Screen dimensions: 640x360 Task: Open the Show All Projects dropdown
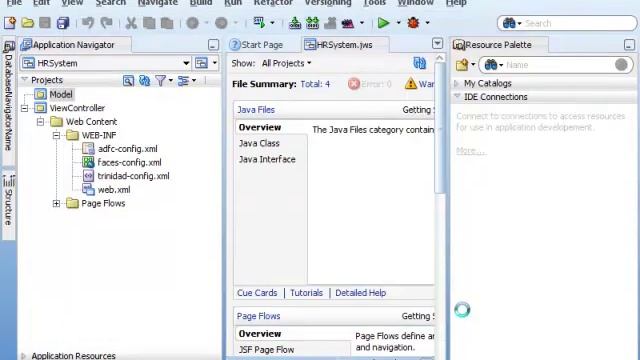click(x=286, y=63)
